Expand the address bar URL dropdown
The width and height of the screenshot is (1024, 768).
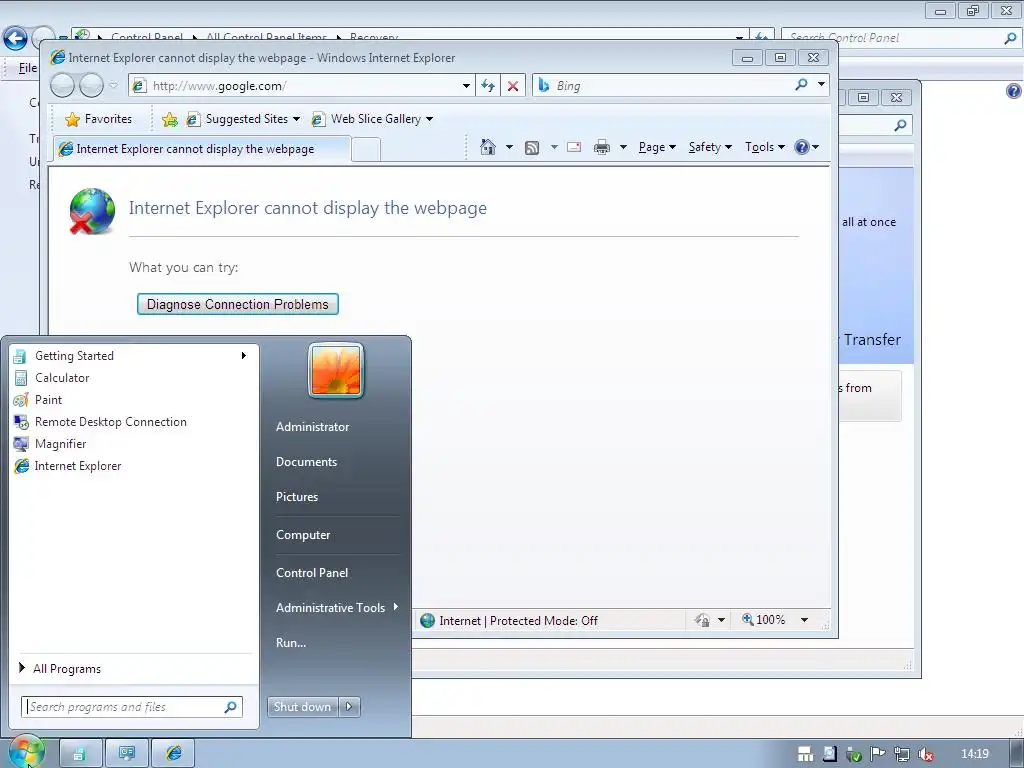(466, 86)
